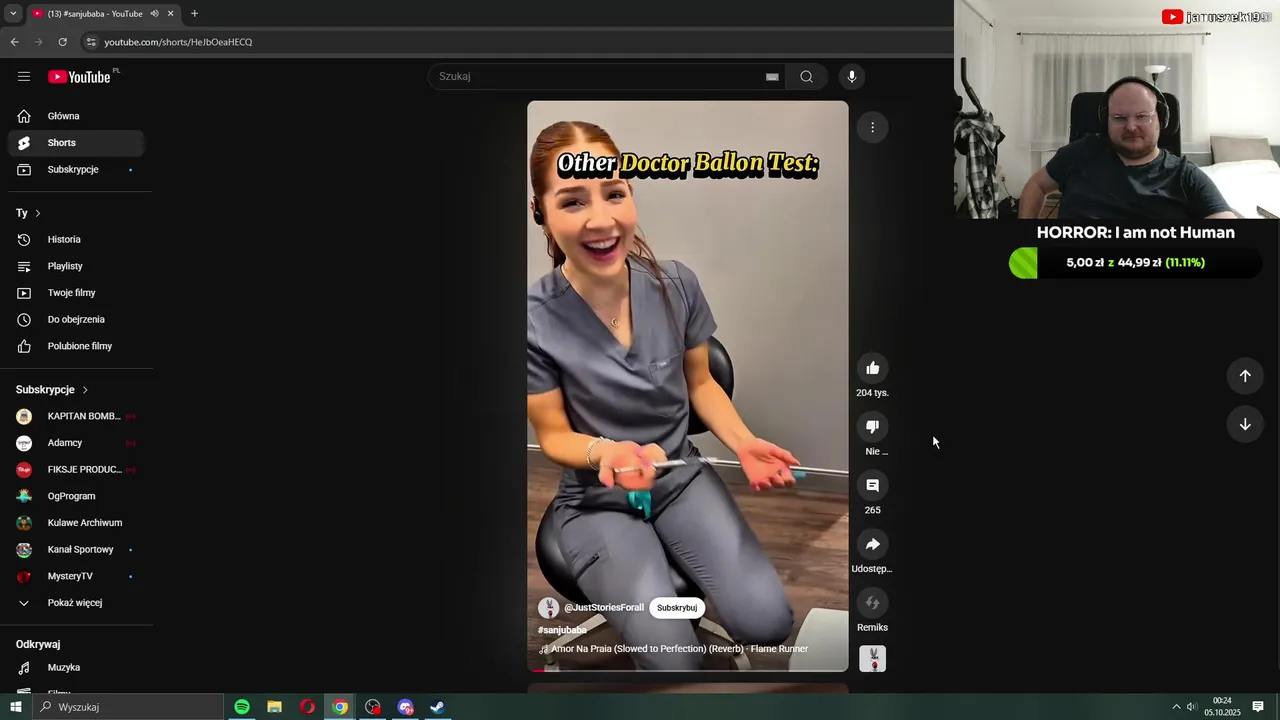Open the sound thumbnail below Remiks

[872, 659]
